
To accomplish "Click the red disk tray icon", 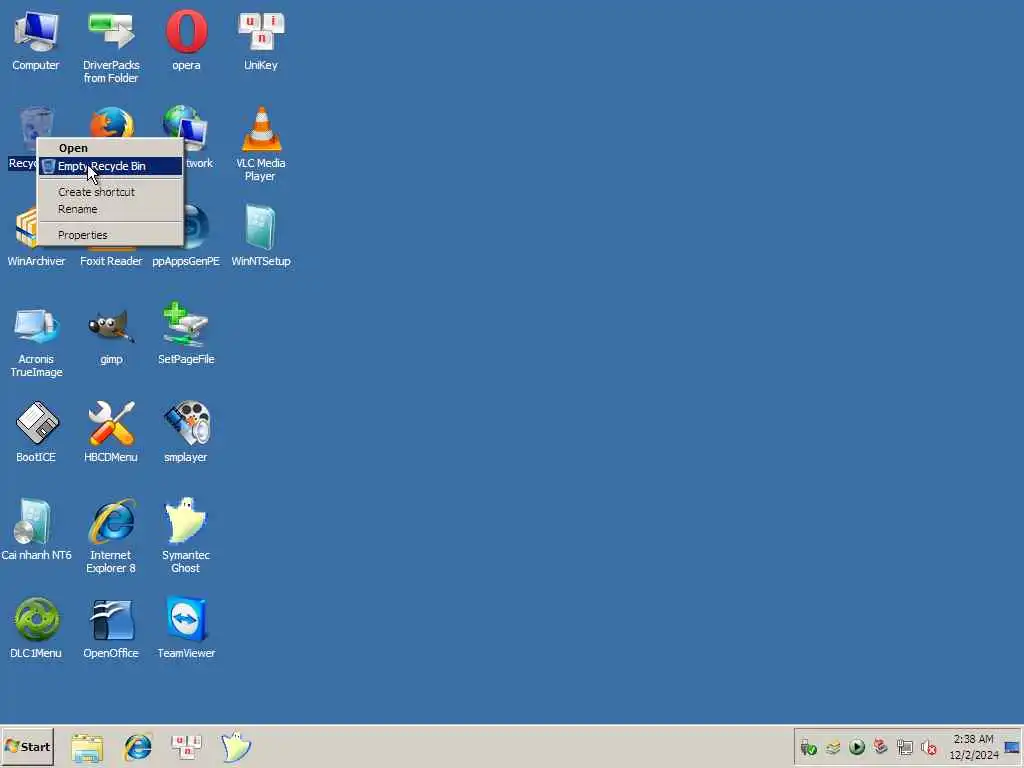I will coord(880,746).
